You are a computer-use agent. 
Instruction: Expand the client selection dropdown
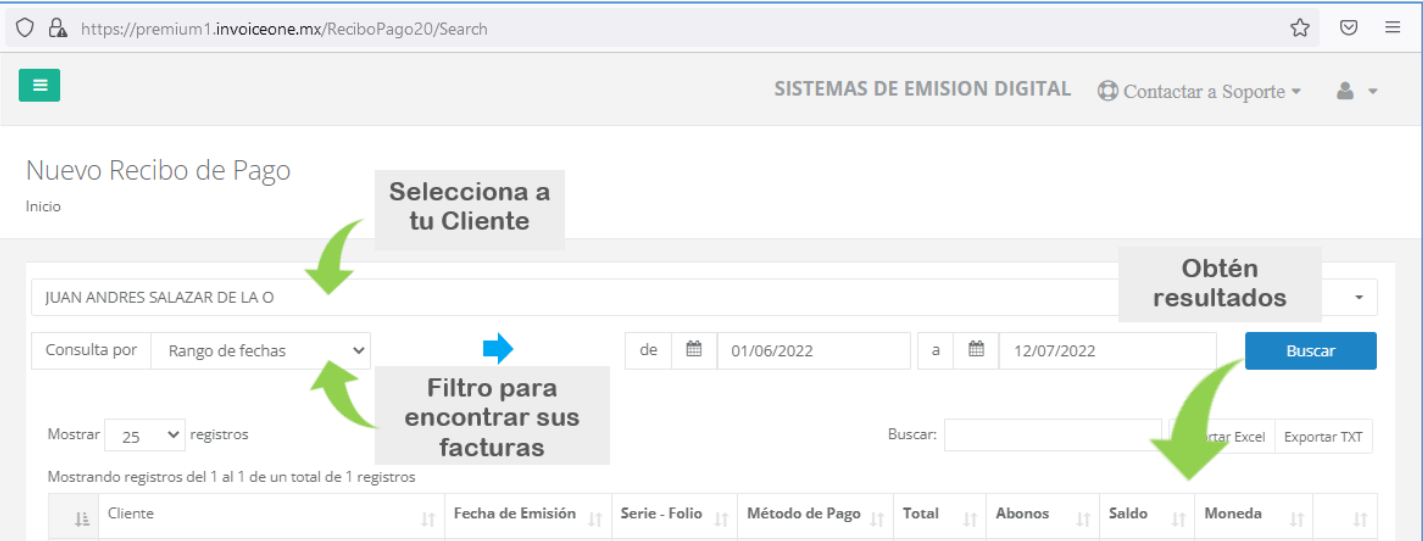1359,298
